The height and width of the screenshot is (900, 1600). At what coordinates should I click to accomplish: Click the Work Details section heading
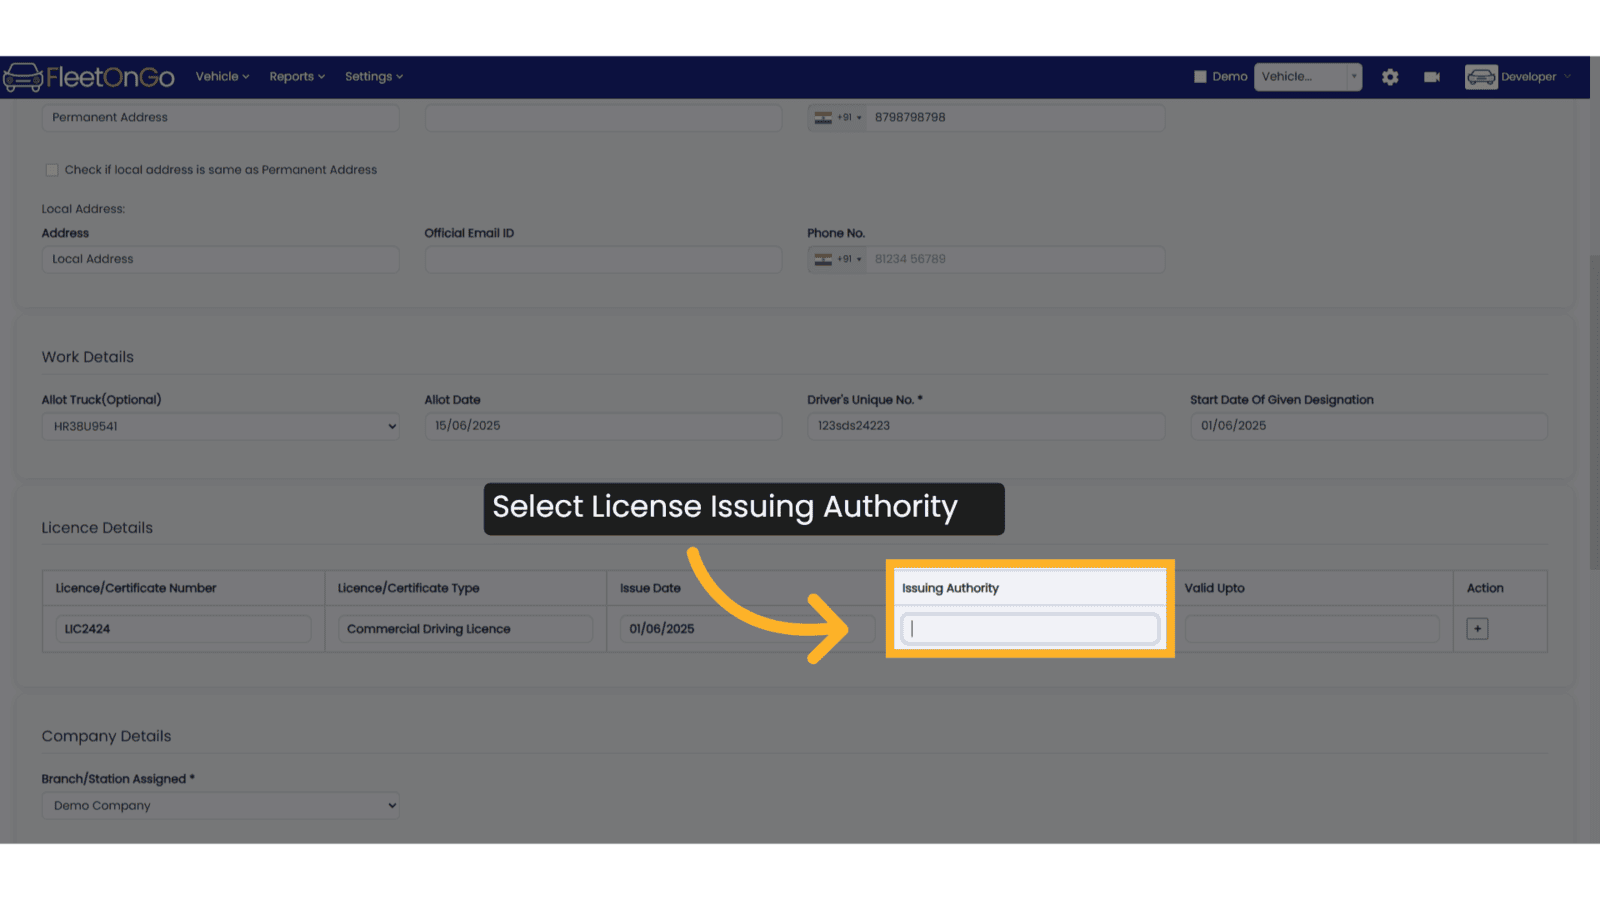click(87, 357)
